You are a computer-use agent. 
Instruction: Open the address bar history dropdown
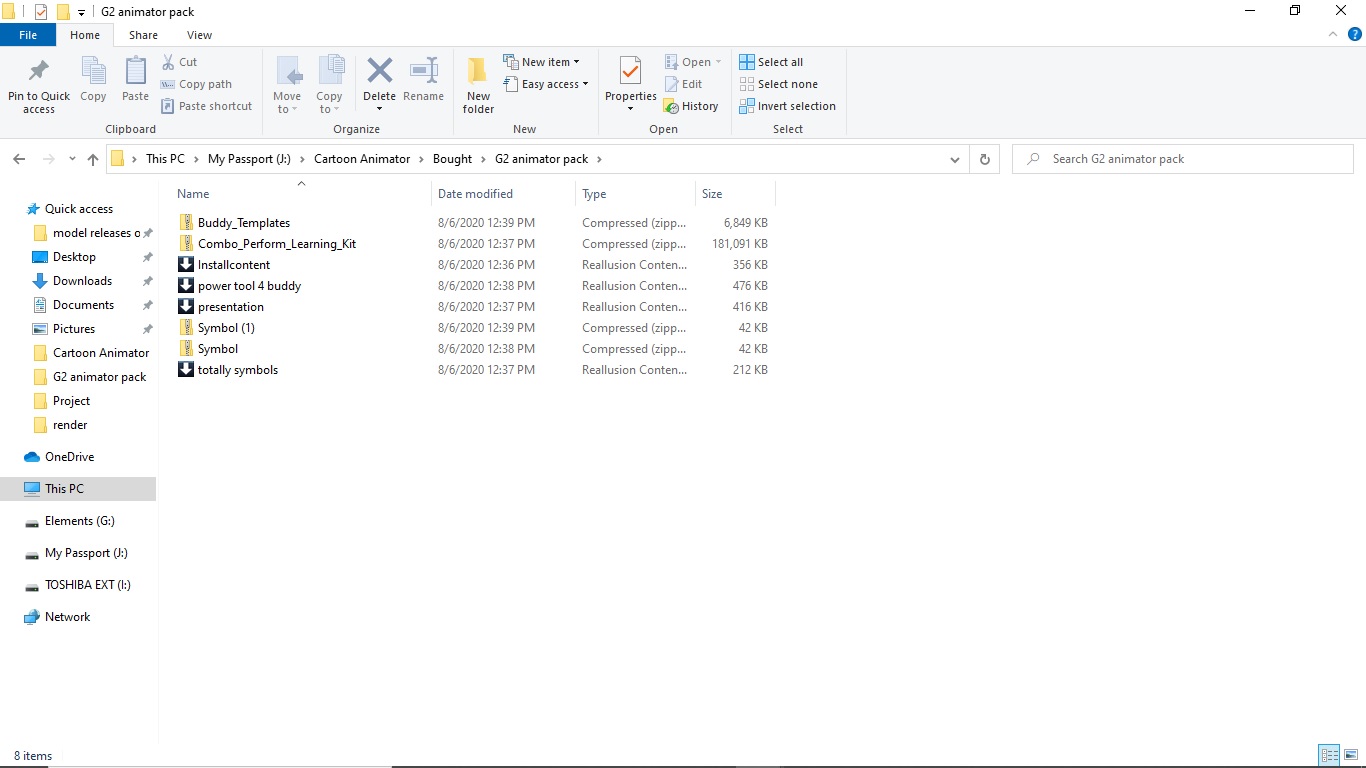pos(954,159)
